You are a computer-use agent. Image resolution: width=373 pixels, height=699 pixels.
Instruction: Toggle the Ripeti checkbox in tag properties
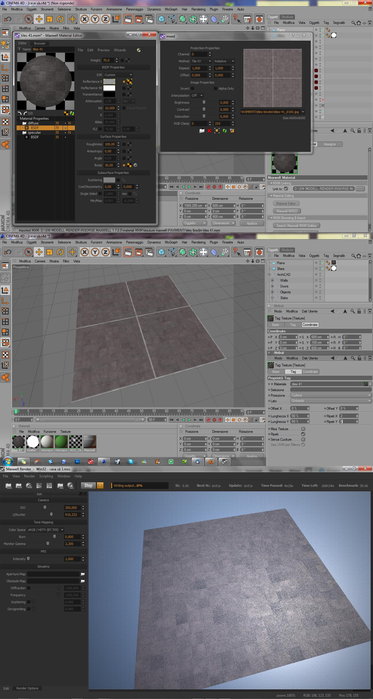(303, 433)
